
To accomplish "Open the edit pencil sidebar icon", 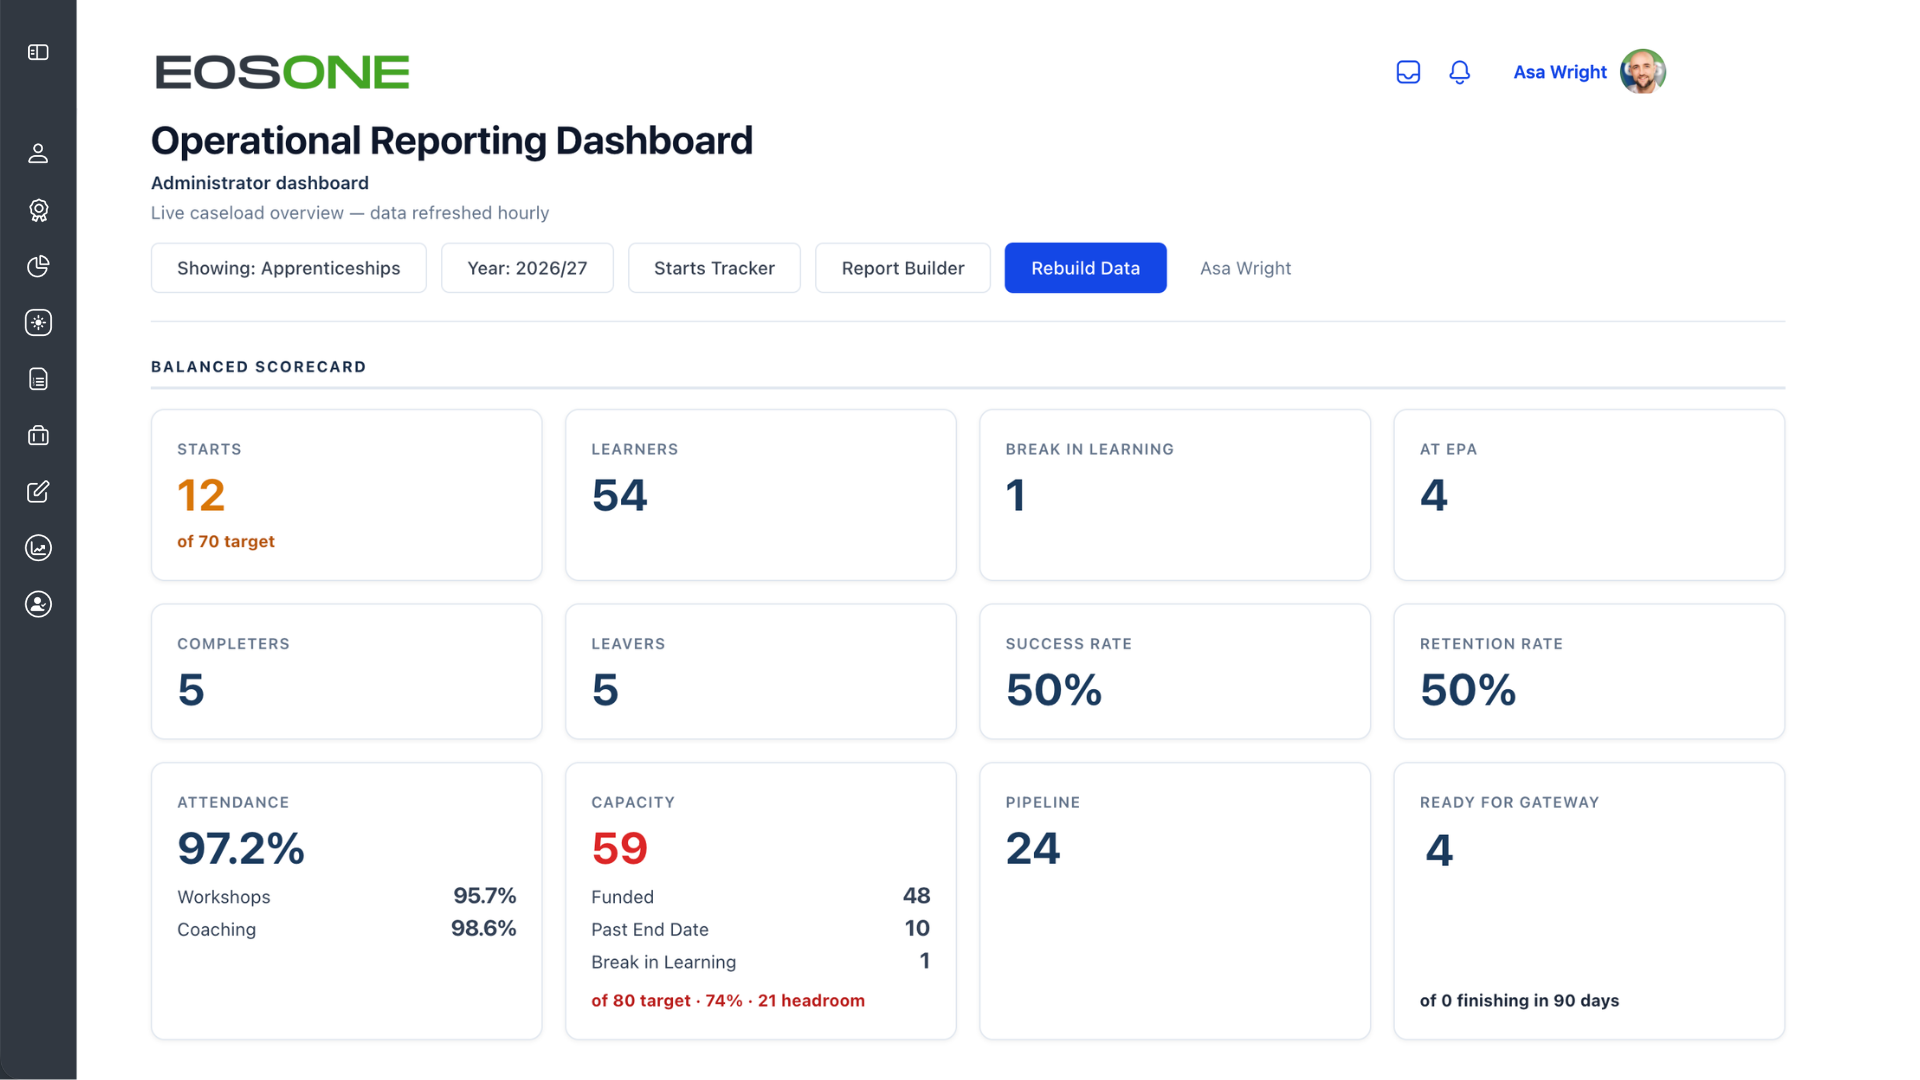I will 38,491.
